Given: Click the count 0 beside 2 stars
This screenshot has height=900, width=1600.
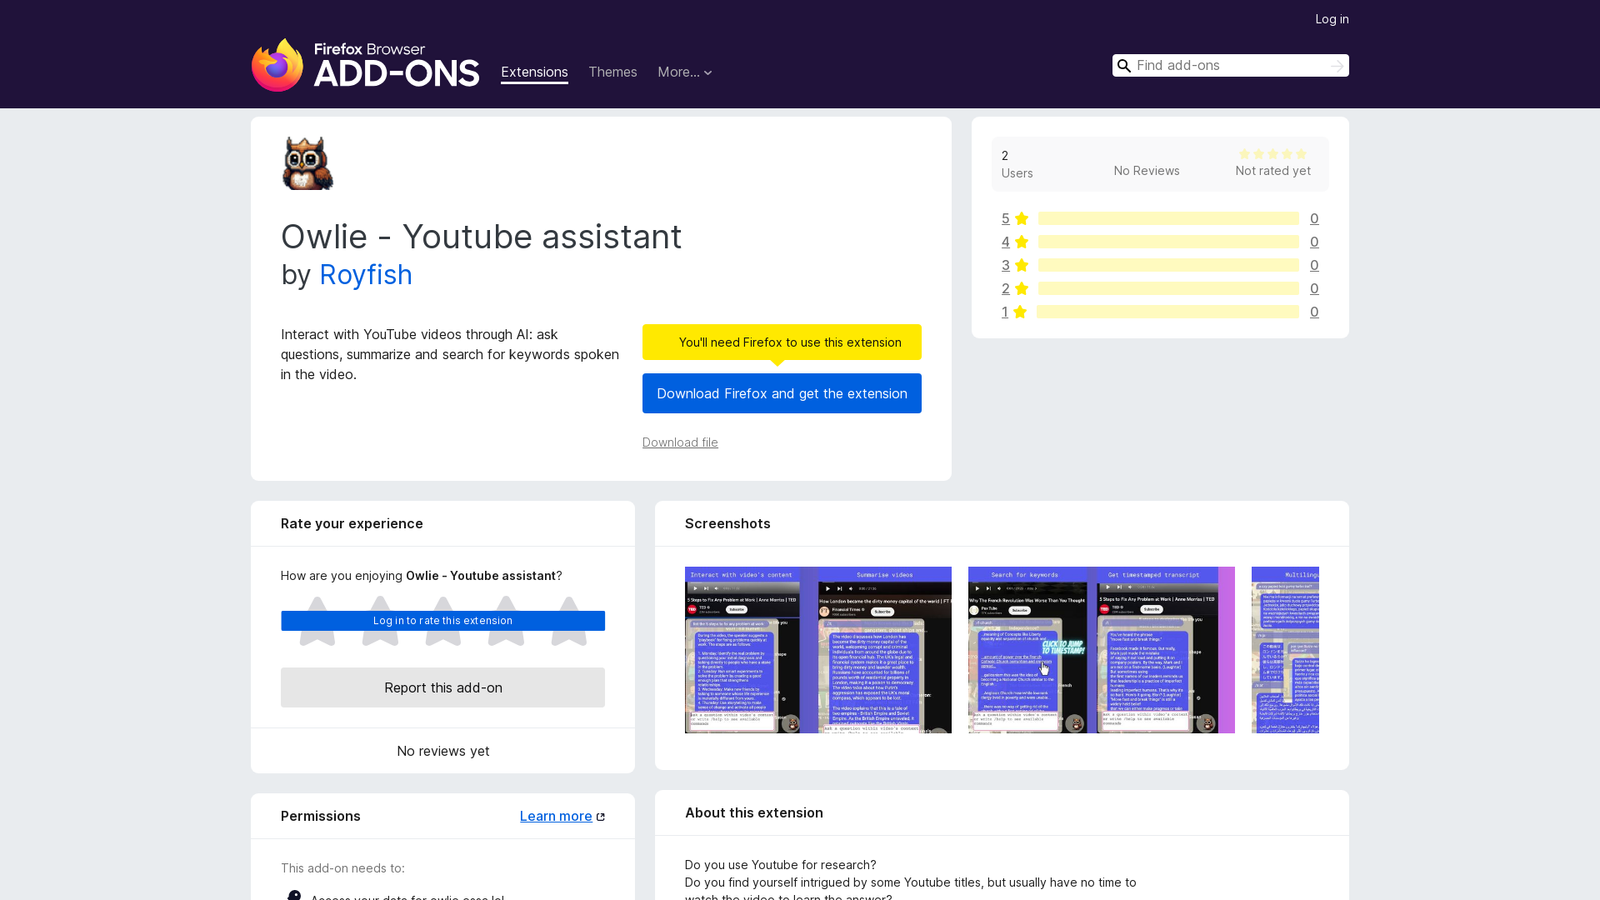Looking at the screenshot, I should click(x=1314, y=288).
